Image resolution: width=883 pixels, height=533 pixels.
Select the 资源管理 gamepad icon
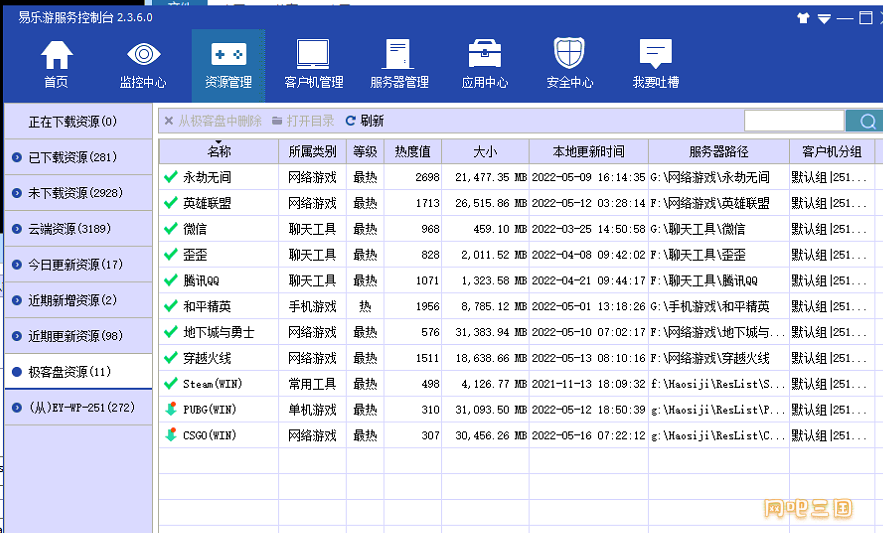coord(228,55)
